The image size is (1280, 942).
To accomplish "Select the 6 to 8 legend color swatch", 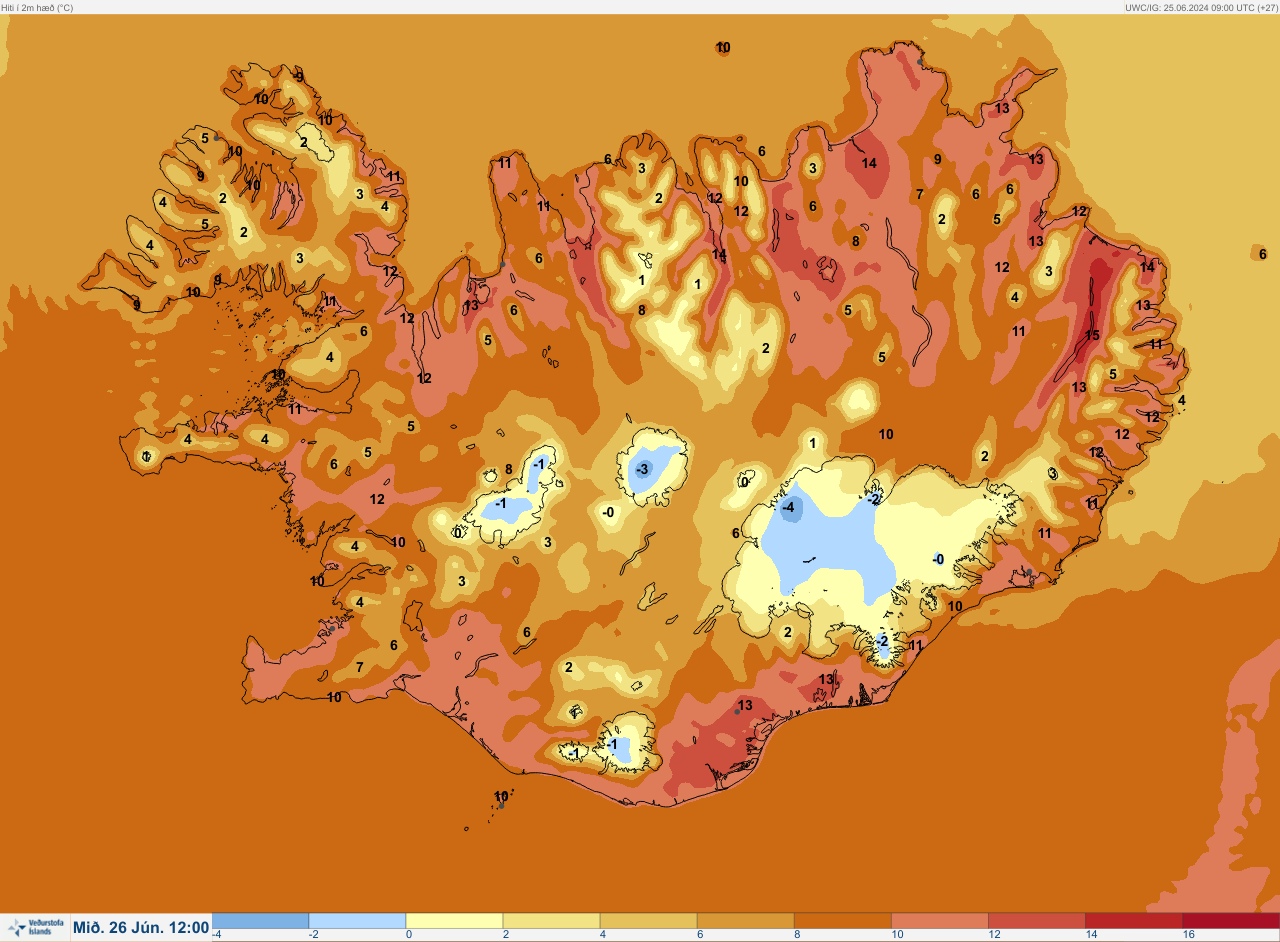I will [745, 921].
